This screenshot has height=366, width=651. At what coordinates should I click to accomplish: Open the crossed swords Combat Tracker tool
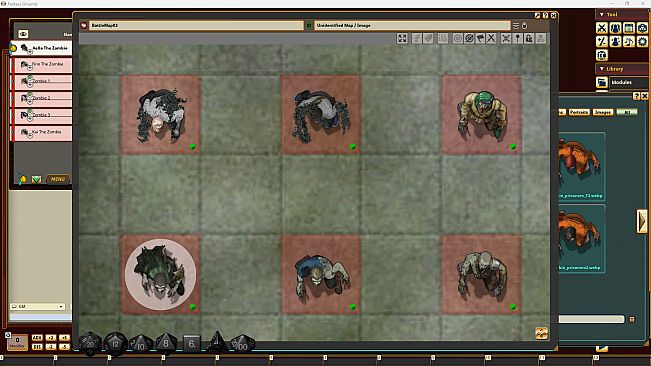tap(602, 28)
